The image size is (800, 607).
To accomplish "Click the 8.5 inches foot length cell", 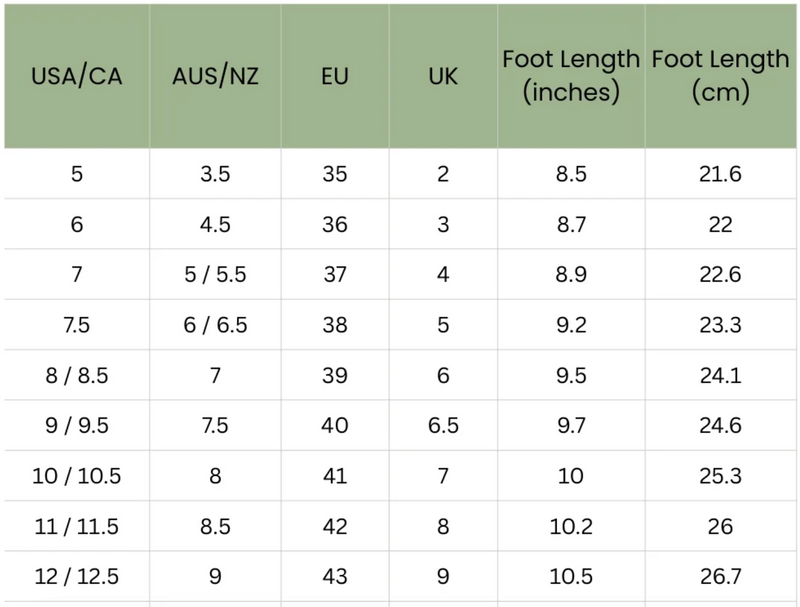I will pos(571,174).
